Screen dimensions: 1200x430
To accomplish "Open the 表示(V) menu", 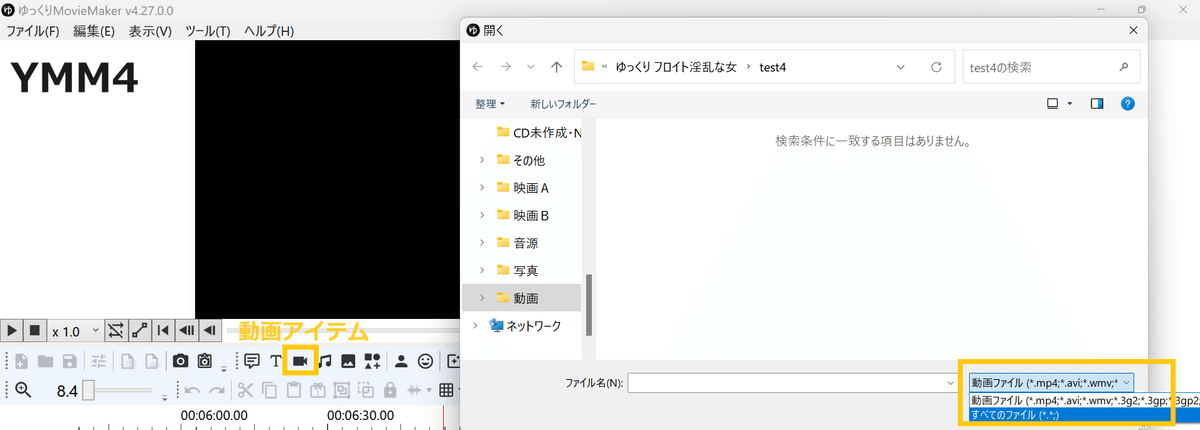I will click(149, 31).
